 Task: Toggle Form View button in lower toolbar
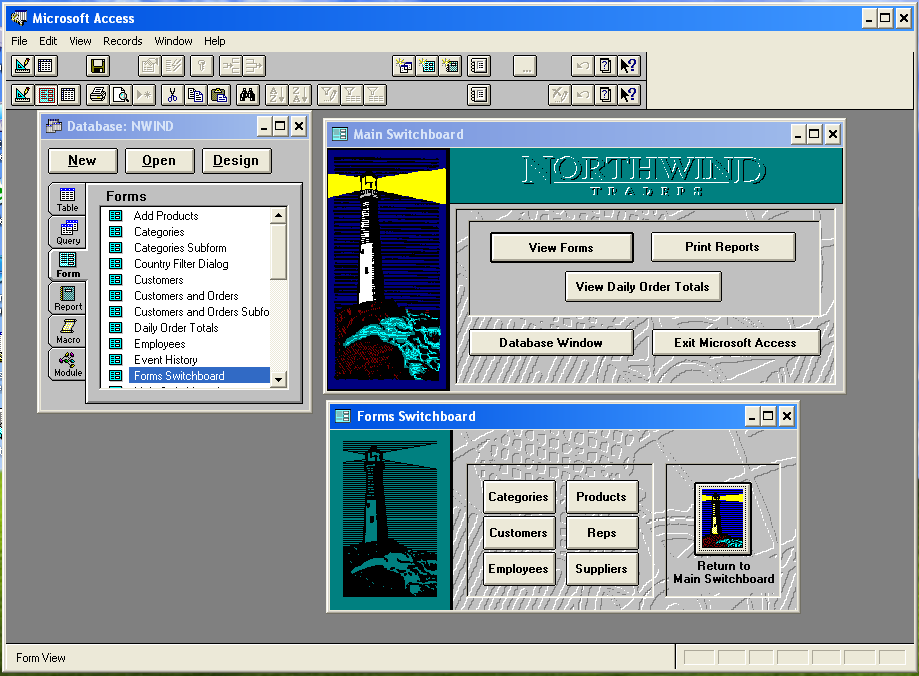click(x=46, y=94)
